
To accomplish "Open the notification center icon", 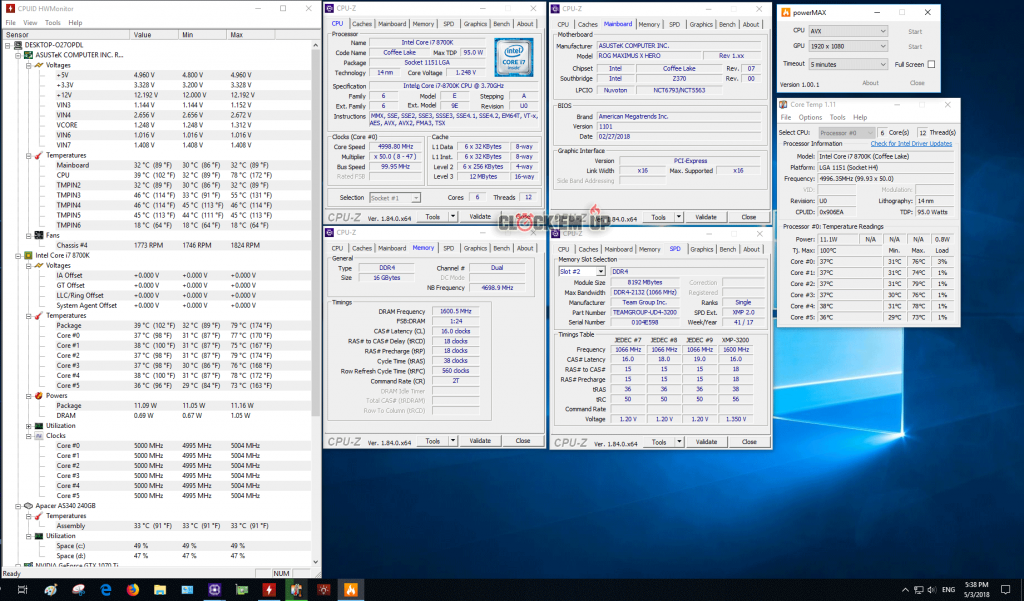I will pyautogui.click(x=1005, y=590).
